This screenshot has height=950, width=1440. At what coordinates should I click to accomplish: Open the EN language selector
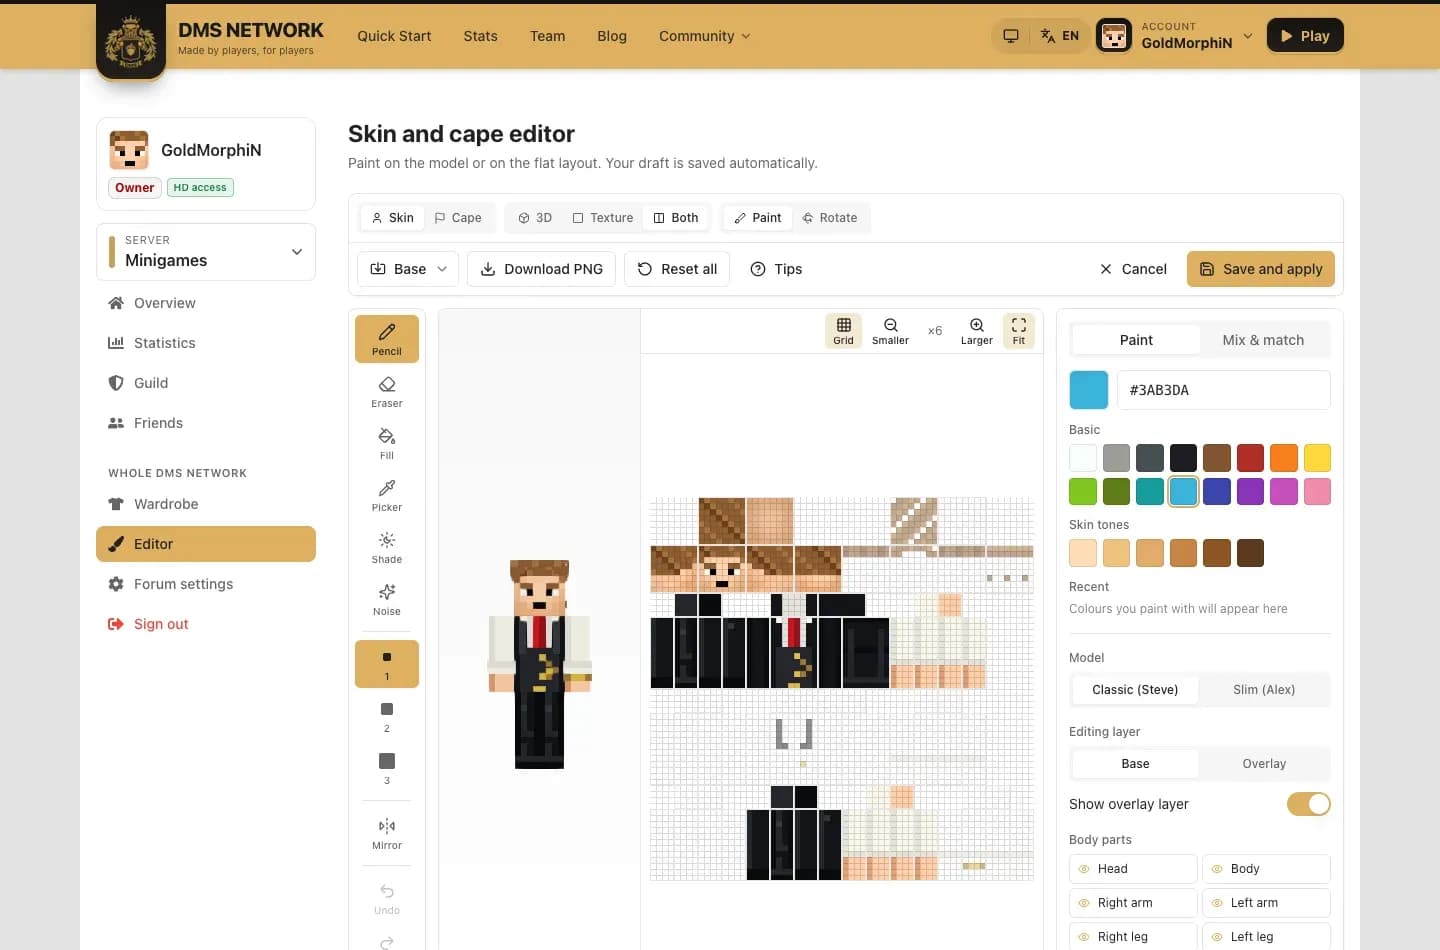[x=1059, y=36]
